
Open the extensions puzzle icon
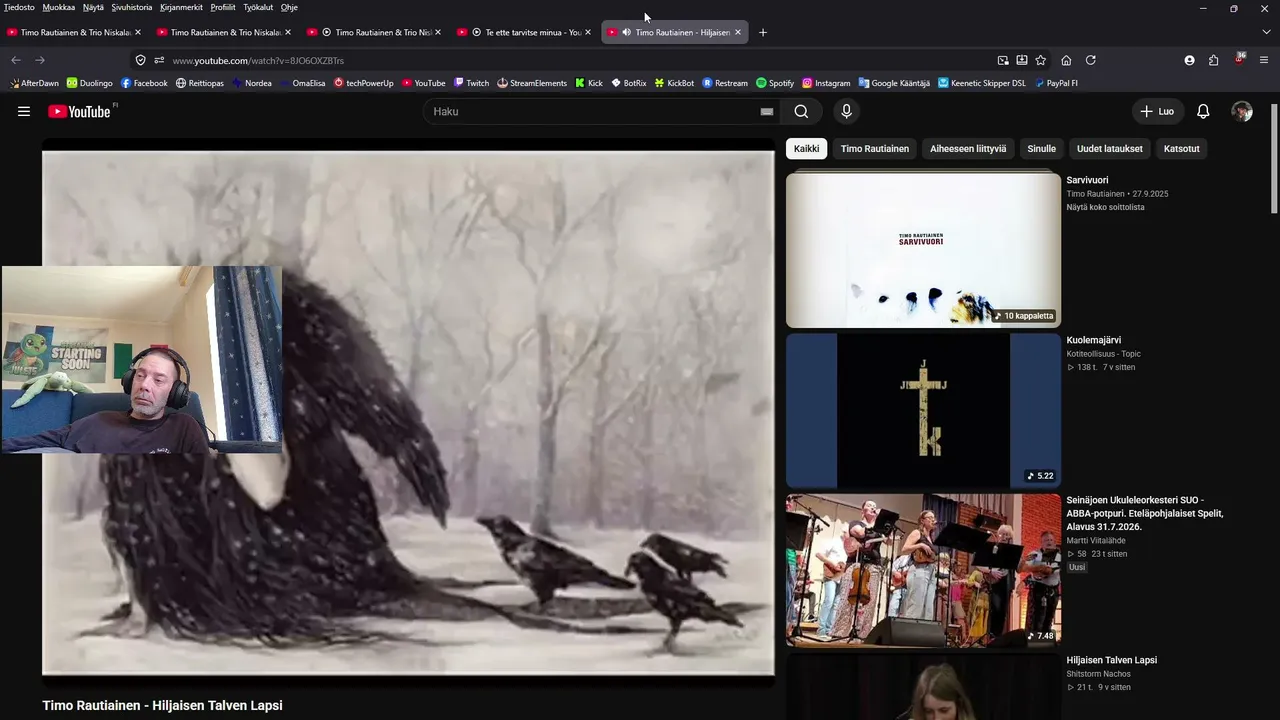(x=1214, y=60)
